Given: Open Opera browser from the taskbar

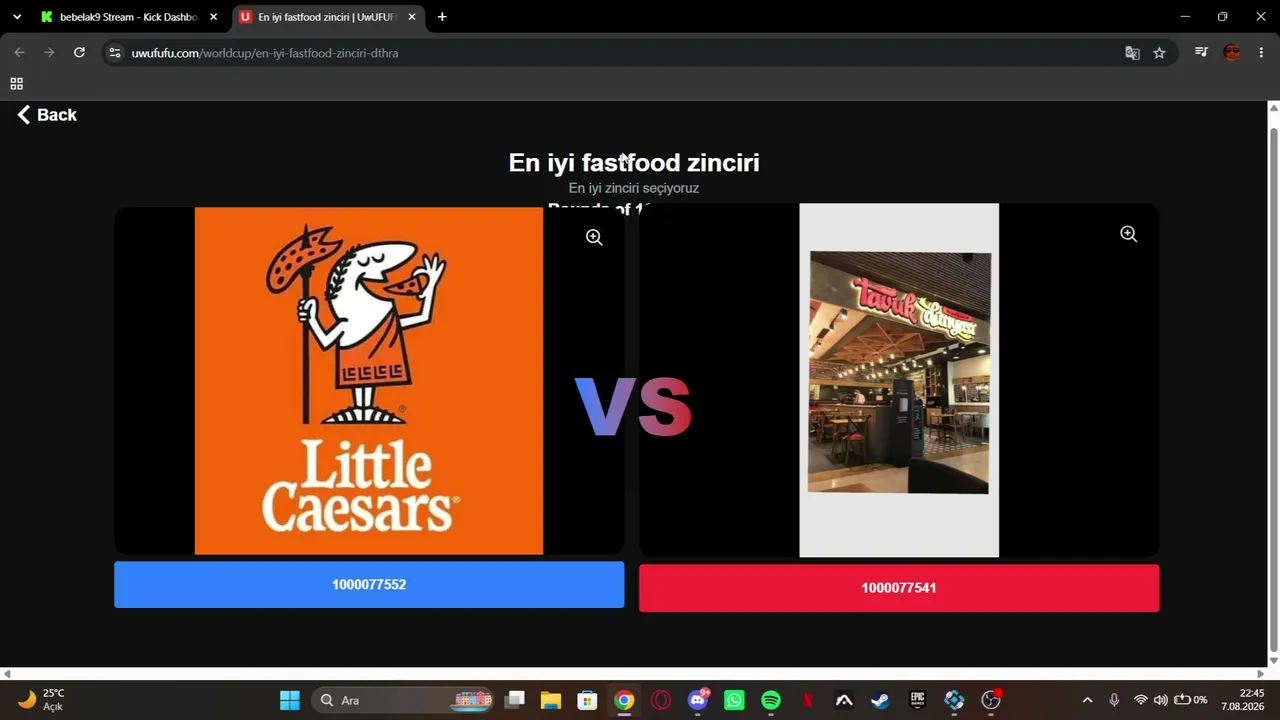Looking at the screenshot, I should (661, 700).
